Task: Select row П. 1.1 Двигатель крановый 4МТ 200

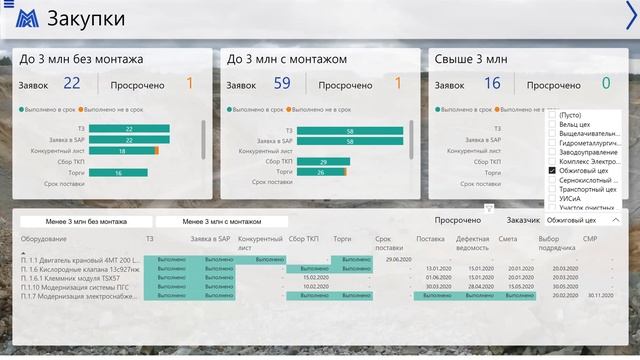Action: (x=80, y=260)
